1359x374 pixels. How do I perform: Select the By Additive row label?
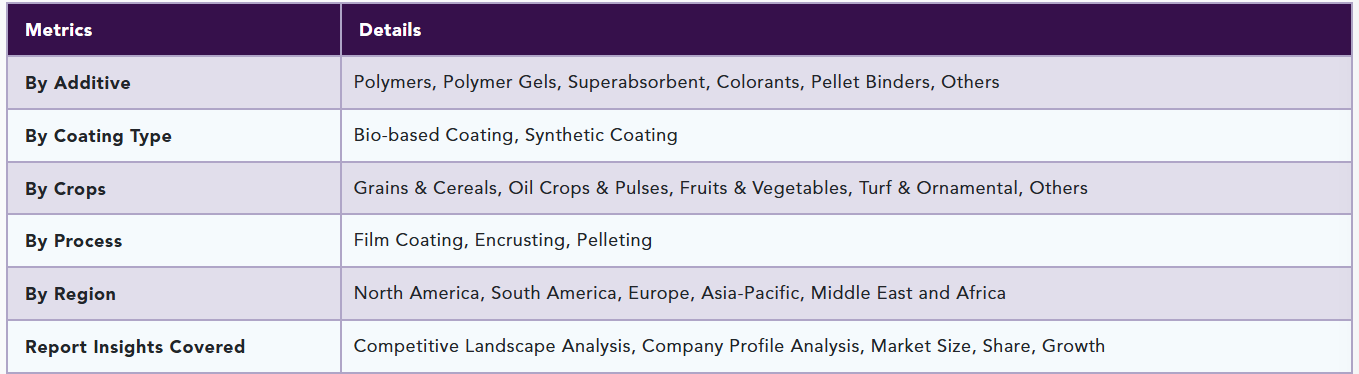pos(78,83)
